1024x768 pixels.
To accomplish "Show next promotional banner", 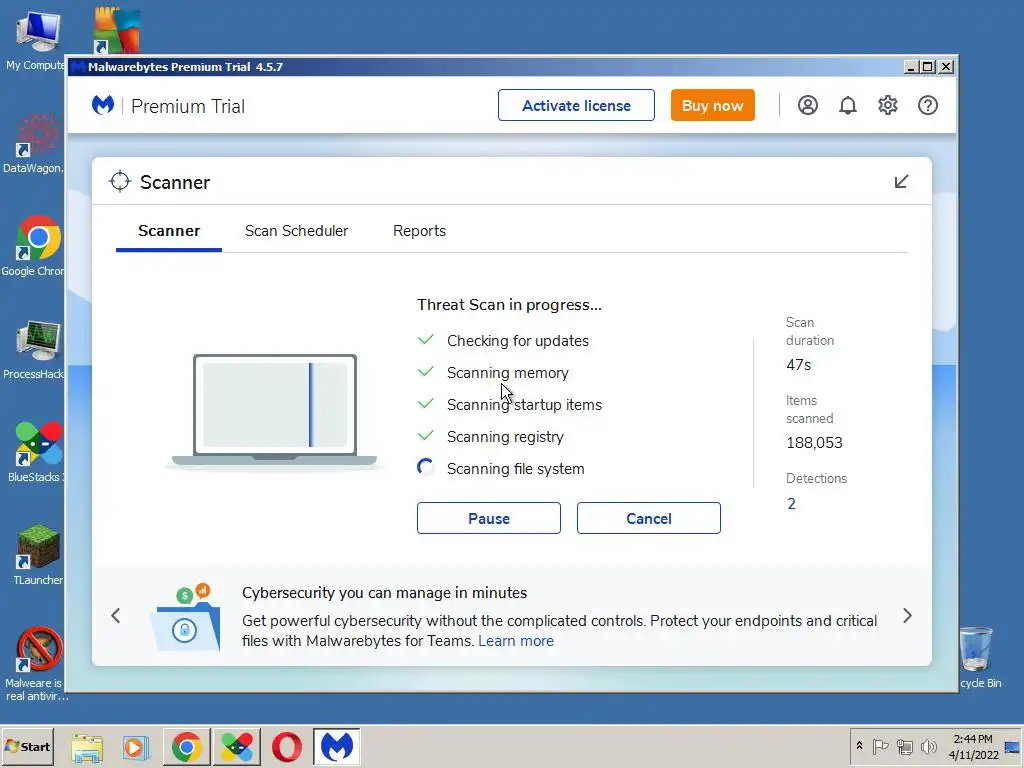I will 907,615.
